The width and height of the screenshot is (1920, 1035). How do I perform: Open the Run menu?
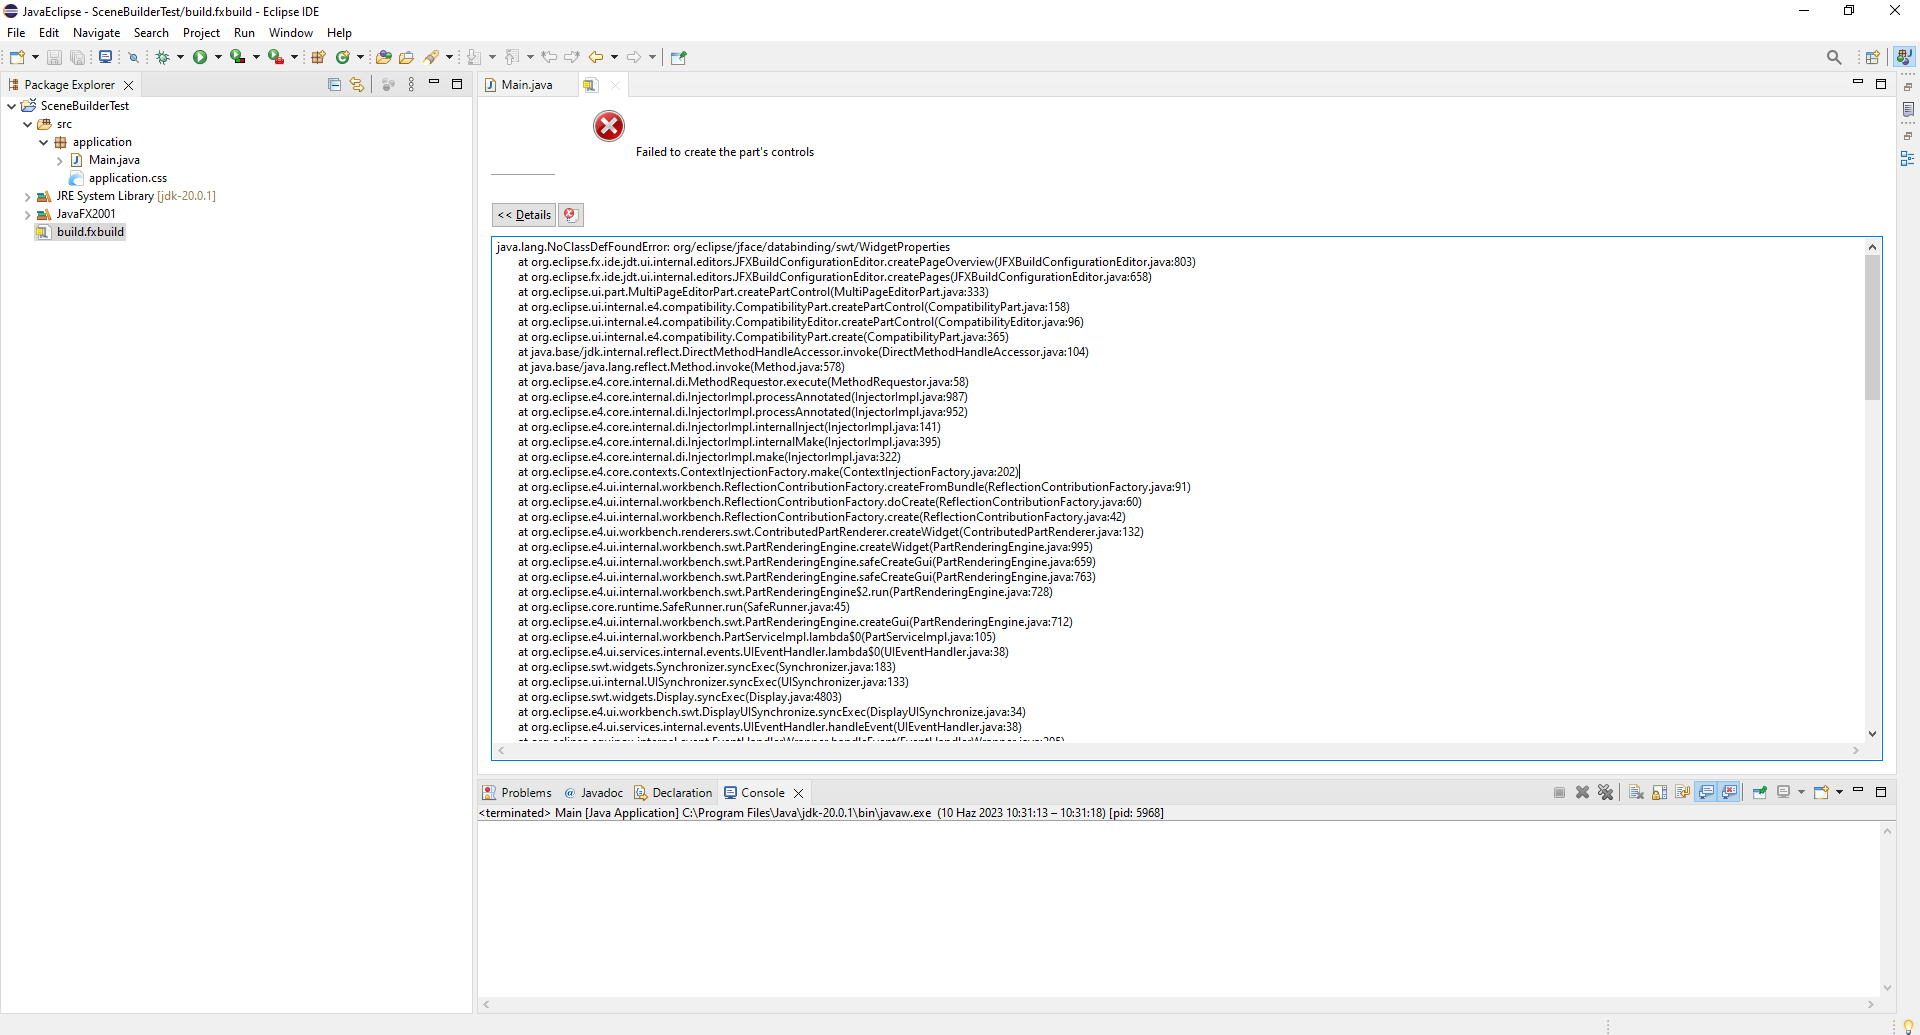coord(244,33)
